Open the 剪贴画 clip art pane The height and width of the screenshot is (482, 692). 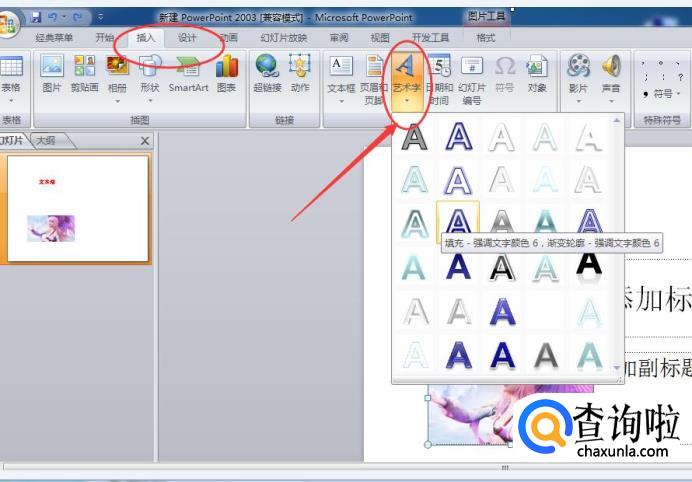pos(84,73)
